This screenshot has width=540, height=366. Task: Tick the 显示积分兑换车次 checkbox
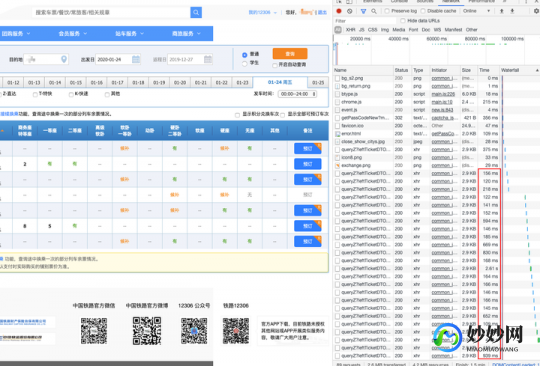pyautogui.click(x=237, y=115)
